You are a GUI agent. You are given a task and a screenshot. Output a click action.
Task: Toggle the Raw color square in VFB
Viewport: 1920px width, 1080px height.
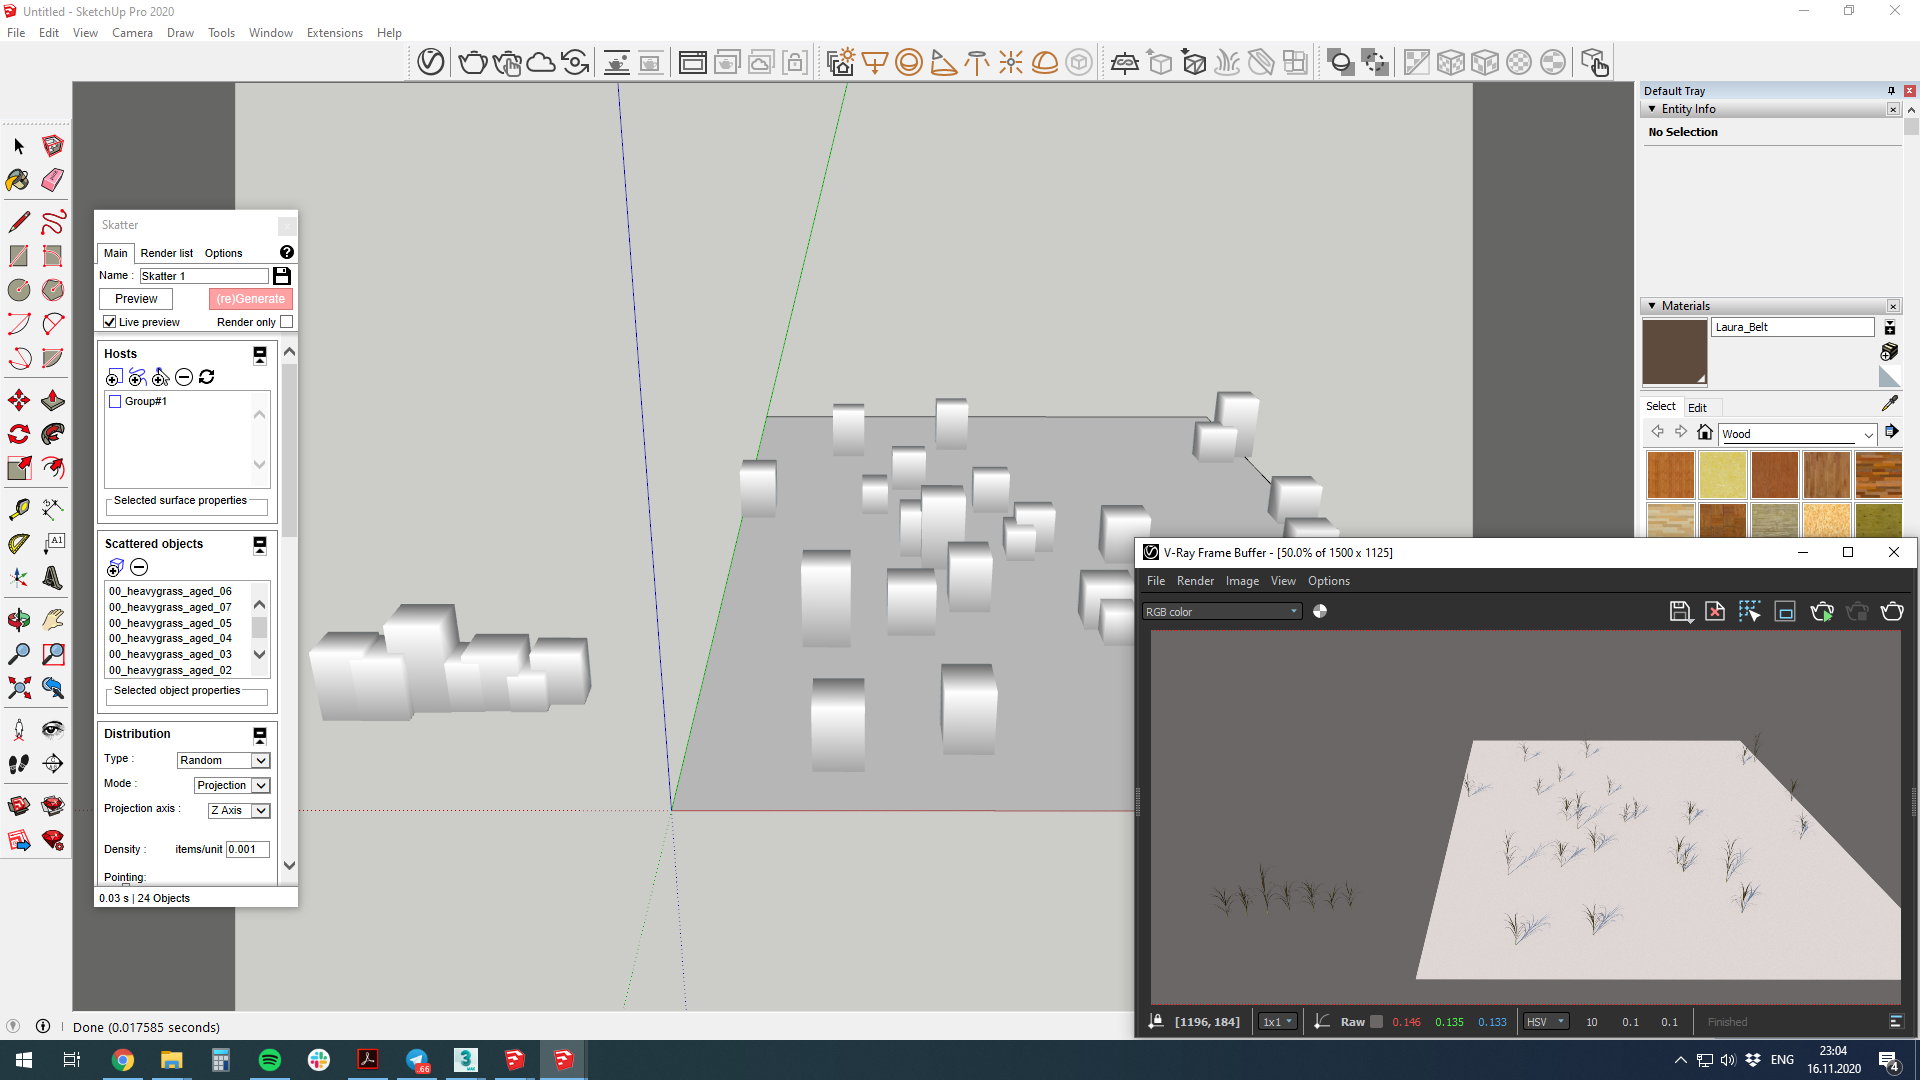1377,1022
